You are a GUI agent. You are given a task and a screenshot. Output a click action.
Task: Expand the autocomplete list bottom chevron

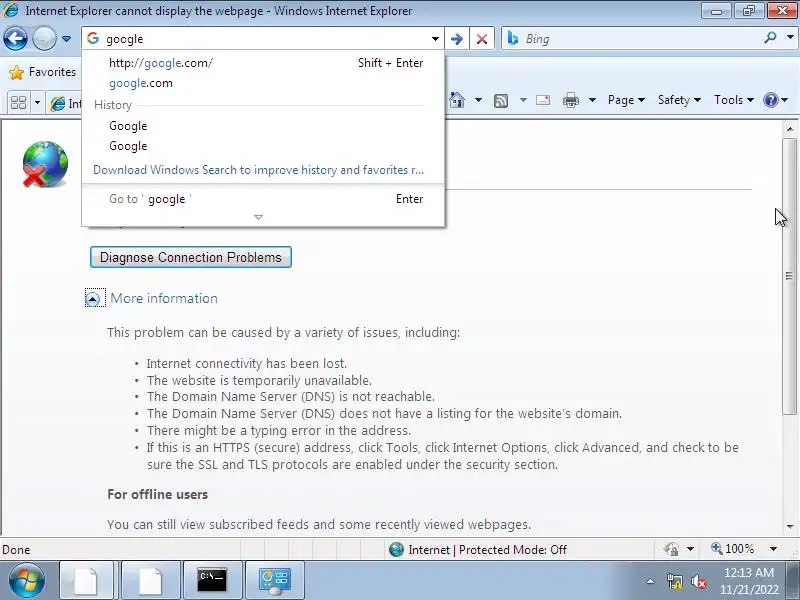[x=258, y=217]
